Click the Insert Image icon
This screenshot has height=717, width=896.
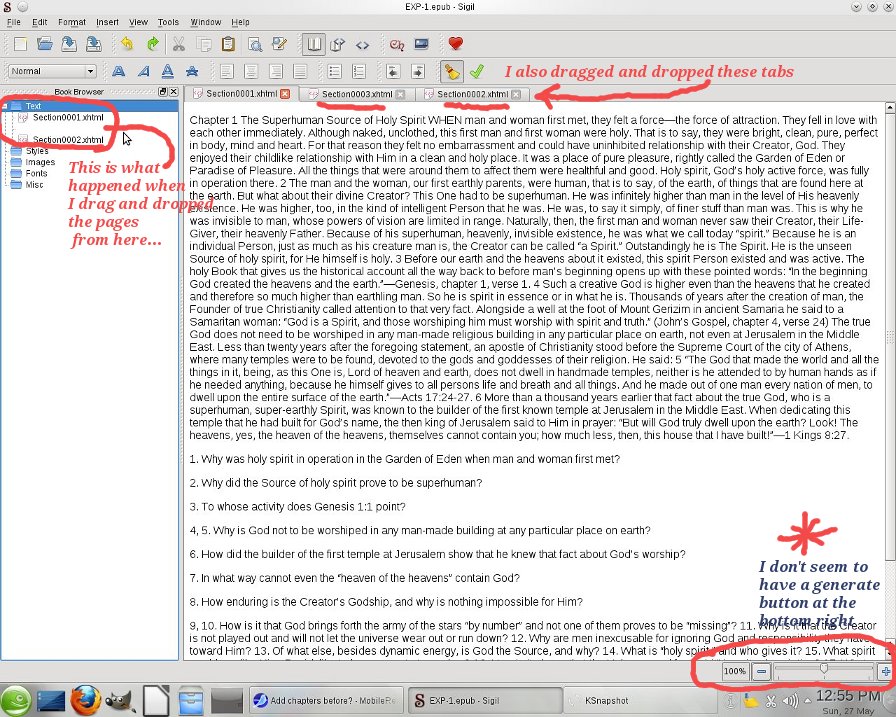click(x=421, y=44)
